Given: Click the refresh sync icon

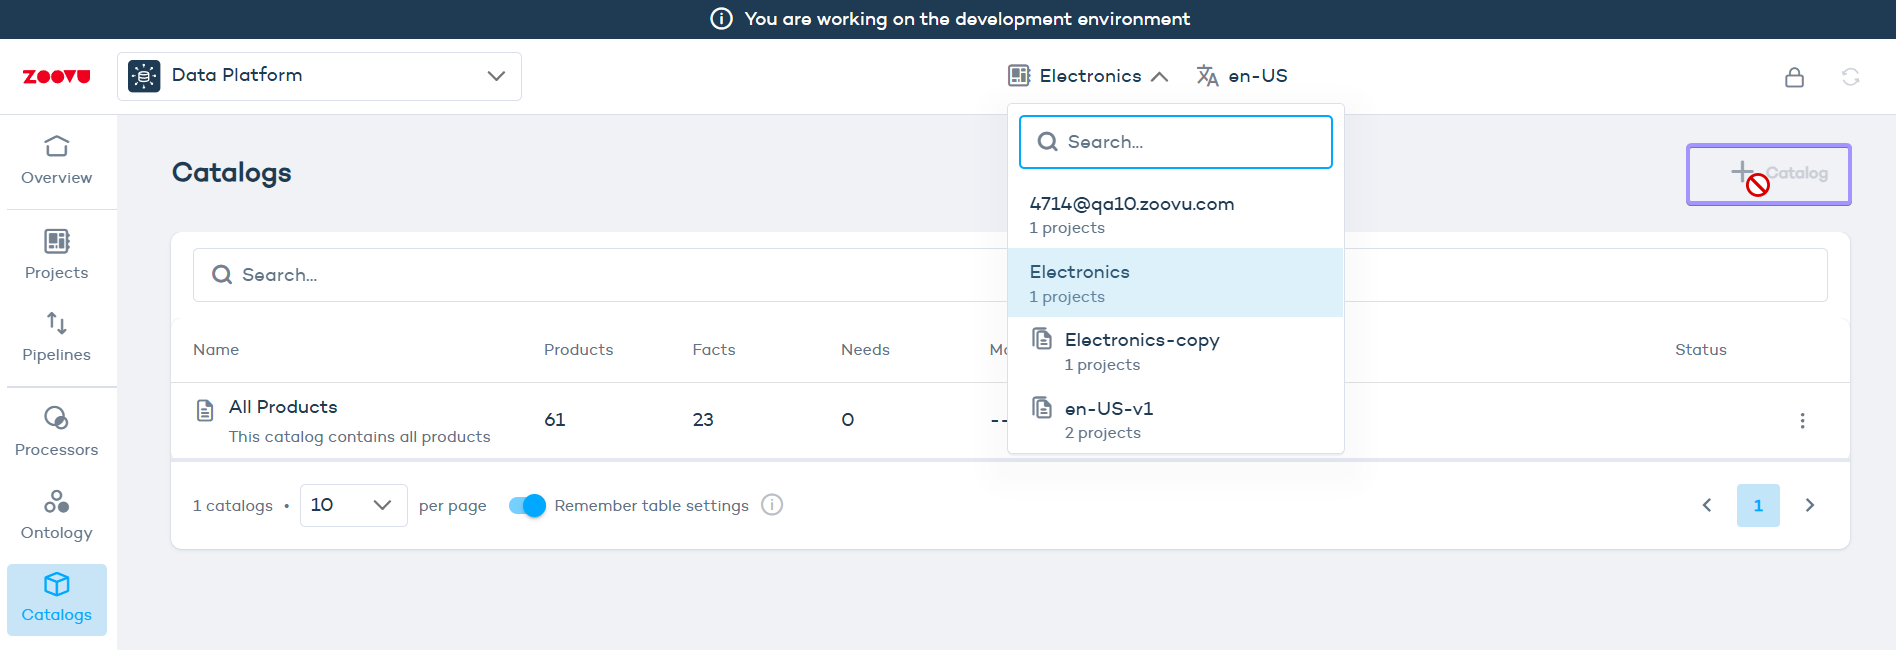Looking at the screenshot, I should [x=1850, y=77].
